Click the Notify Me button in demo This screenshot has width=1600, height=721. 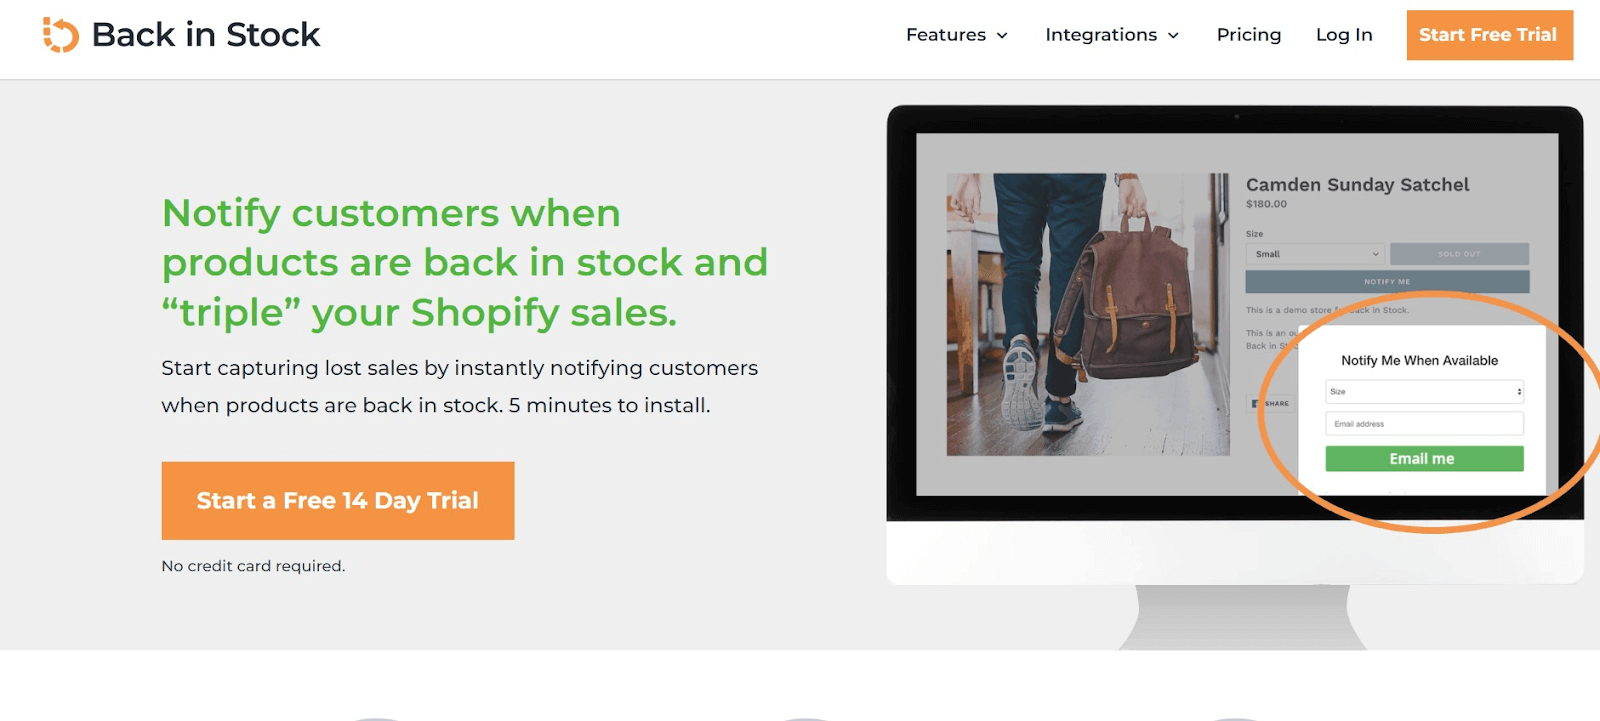click(x=1387, y=282)
